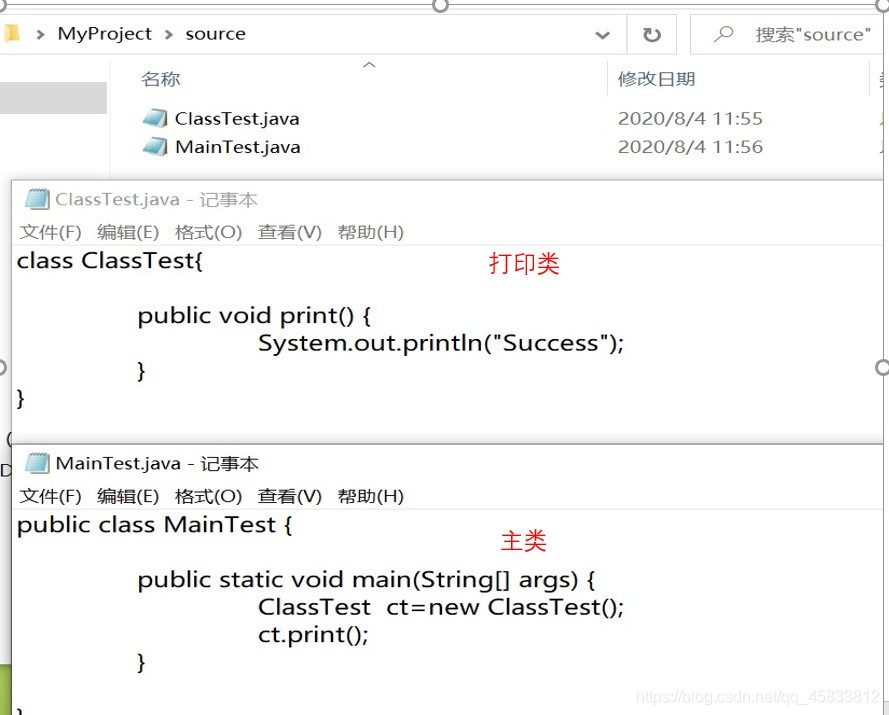Image resolution: width=889 pixels, height=715 pixels.
Task: Click the sort arrow above the 名称 column
Action: coord(369,65)
